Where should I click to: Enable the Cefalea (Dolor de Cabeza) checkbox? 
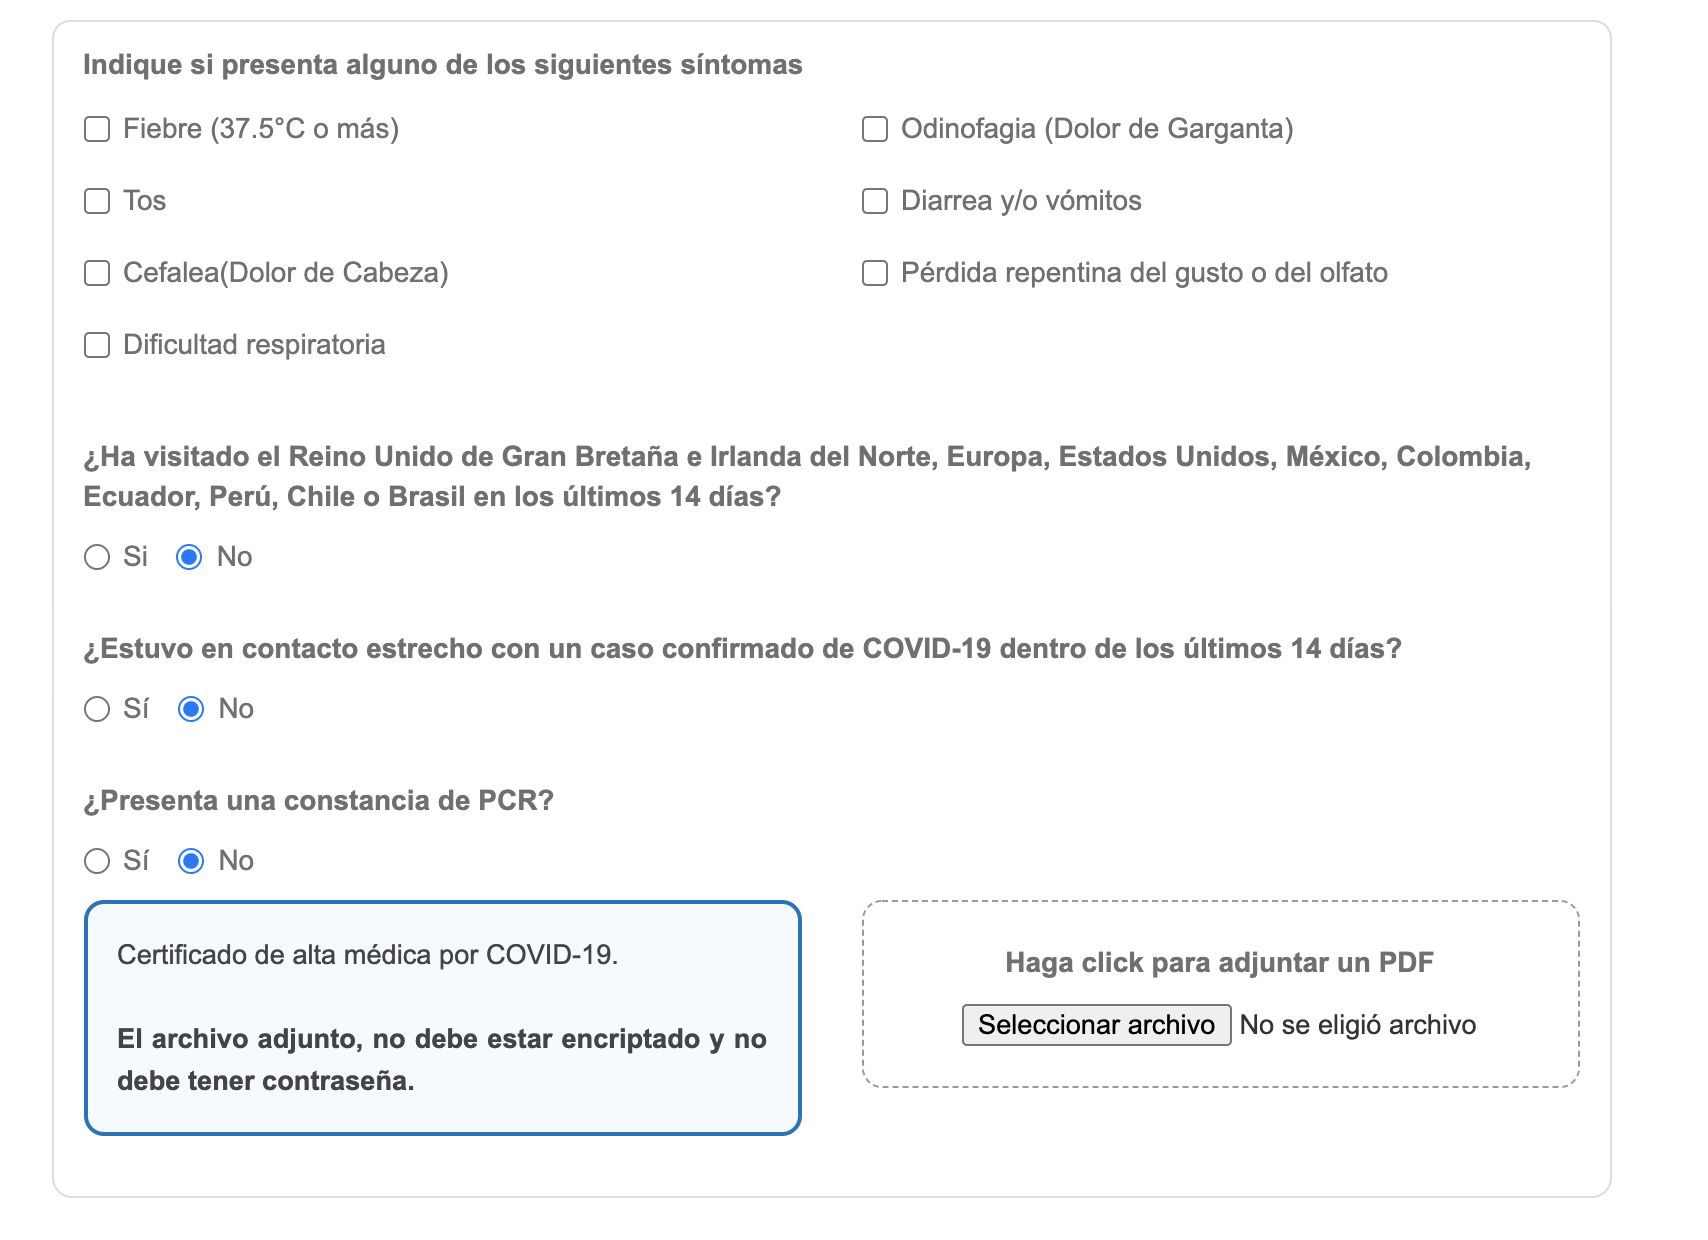[97, 274]
